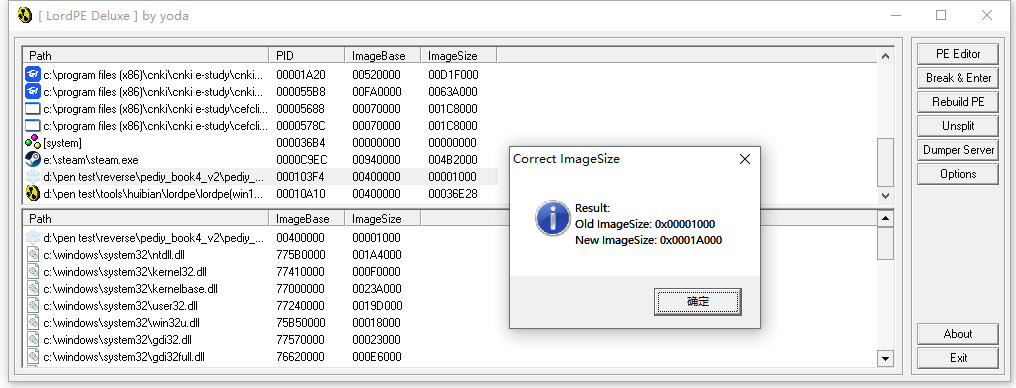Viewport: 1016px width, 388px height.
Task: Click the blue info icon in dialog
Action: [x=552, y=217]
